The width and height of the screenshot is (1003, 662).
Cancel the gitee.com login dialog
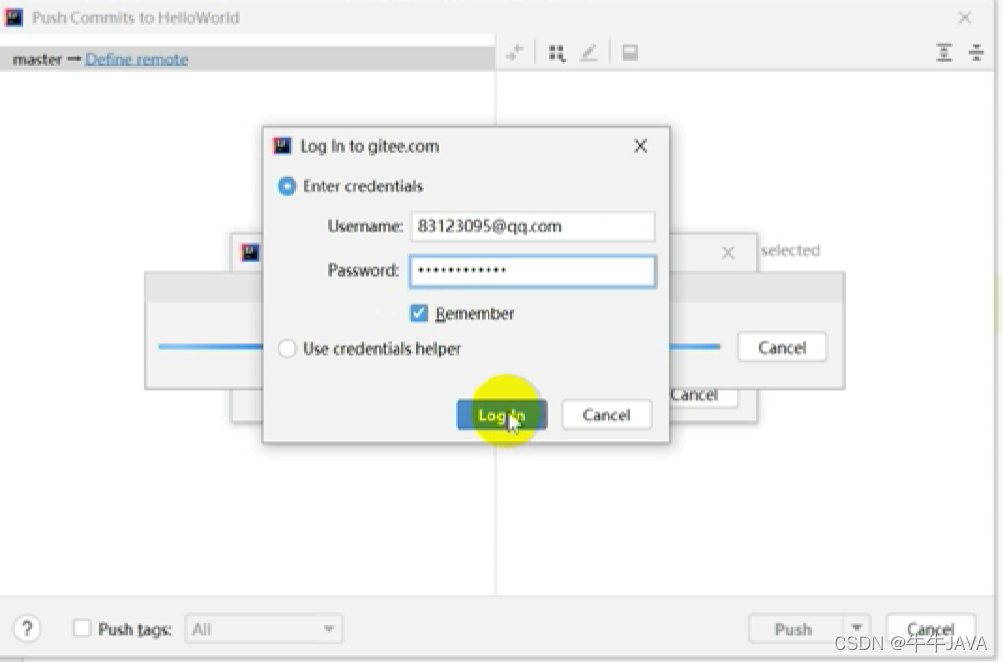point(606,415)
